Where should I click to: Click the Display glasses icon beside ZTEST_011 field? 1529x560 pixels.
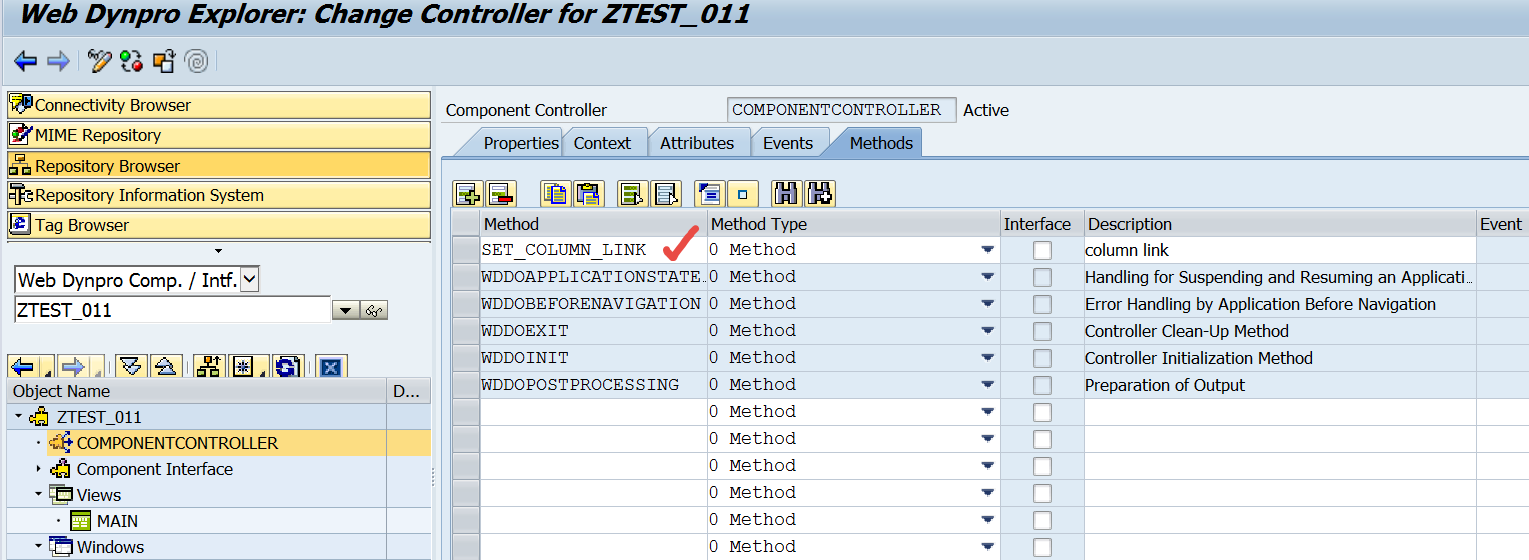click(375, 311)
